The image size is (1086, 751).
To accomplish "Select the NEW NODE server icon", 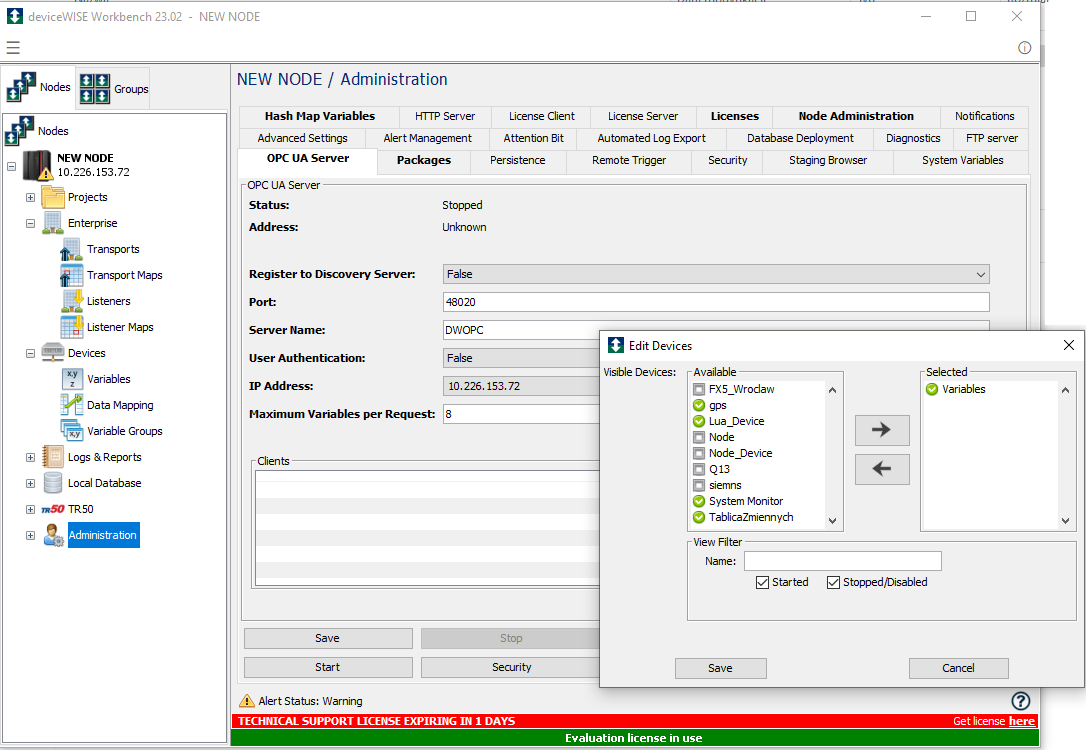I will coord(38,165).
